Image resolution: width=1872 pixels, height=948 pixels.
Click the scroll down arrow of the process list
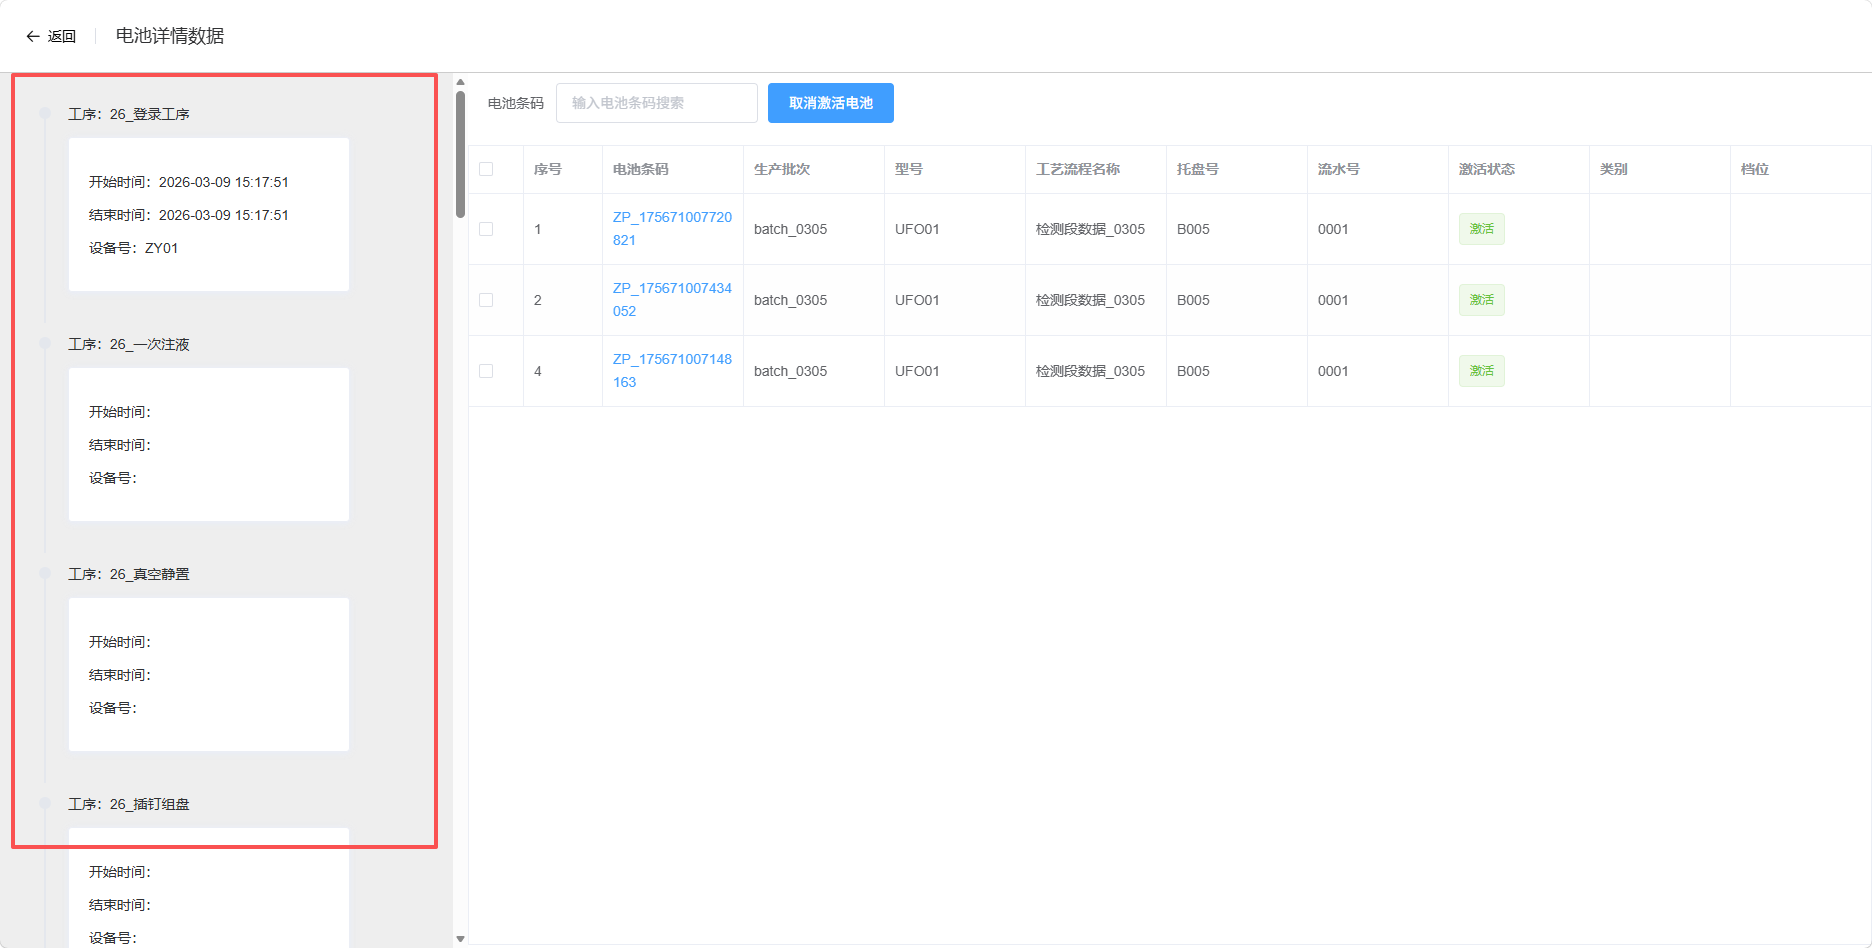click(460, 939)
